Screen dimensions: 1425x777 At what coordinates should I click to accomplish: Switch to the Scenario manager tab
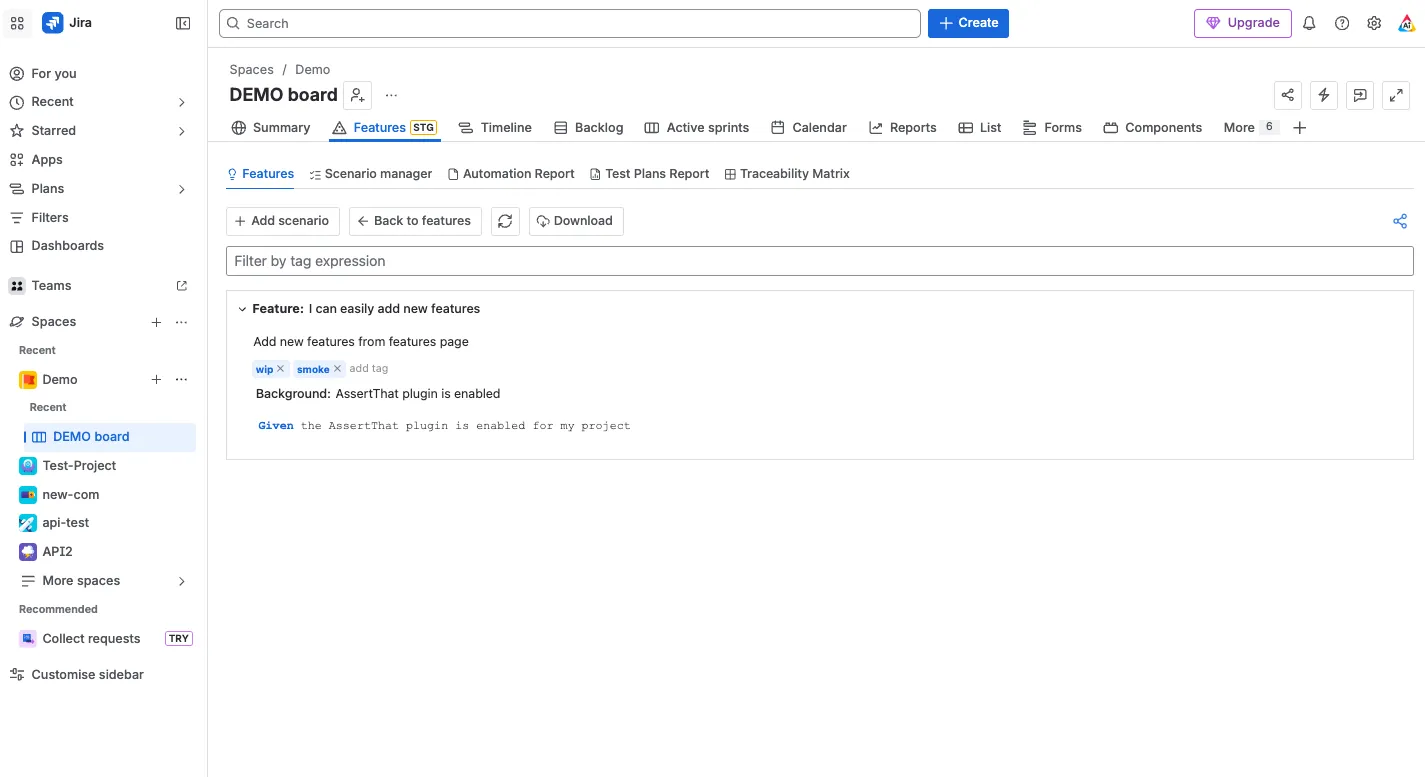click(x=370, y=174)
